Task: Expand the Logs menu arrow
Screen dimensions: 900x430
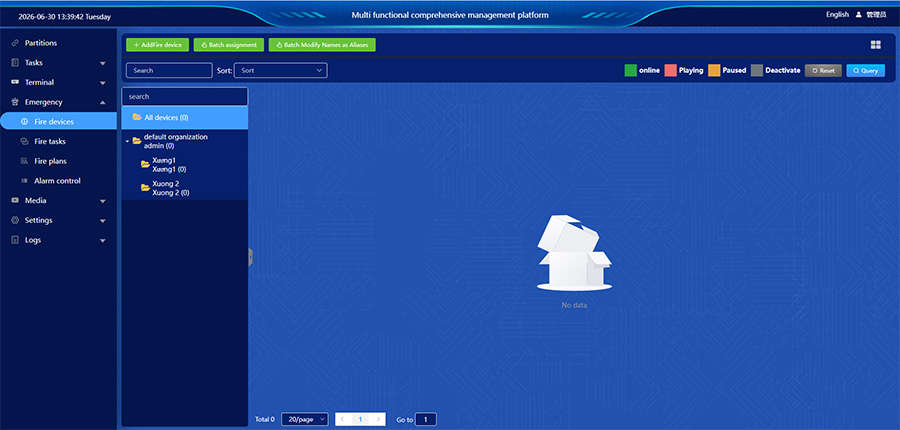Action: 103,241
